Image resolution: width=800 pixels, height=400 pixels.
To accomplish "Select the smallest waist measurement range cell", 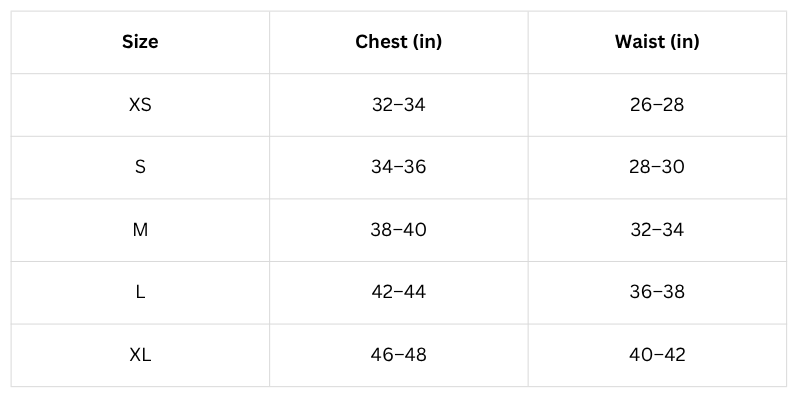I will (x=657, y=104).
